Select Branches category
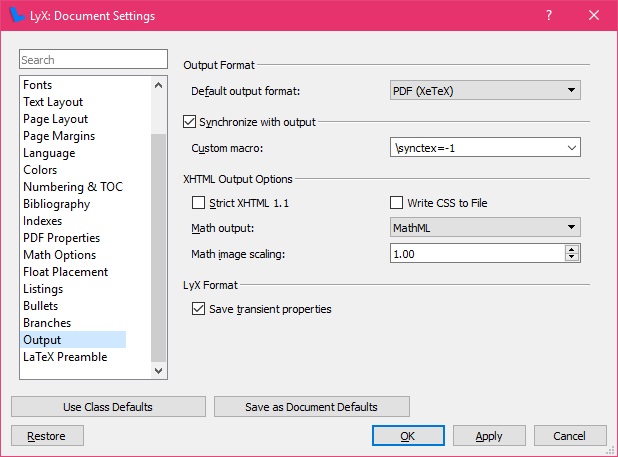This screenshot has width=618, height=457. (x=47, y=323)
